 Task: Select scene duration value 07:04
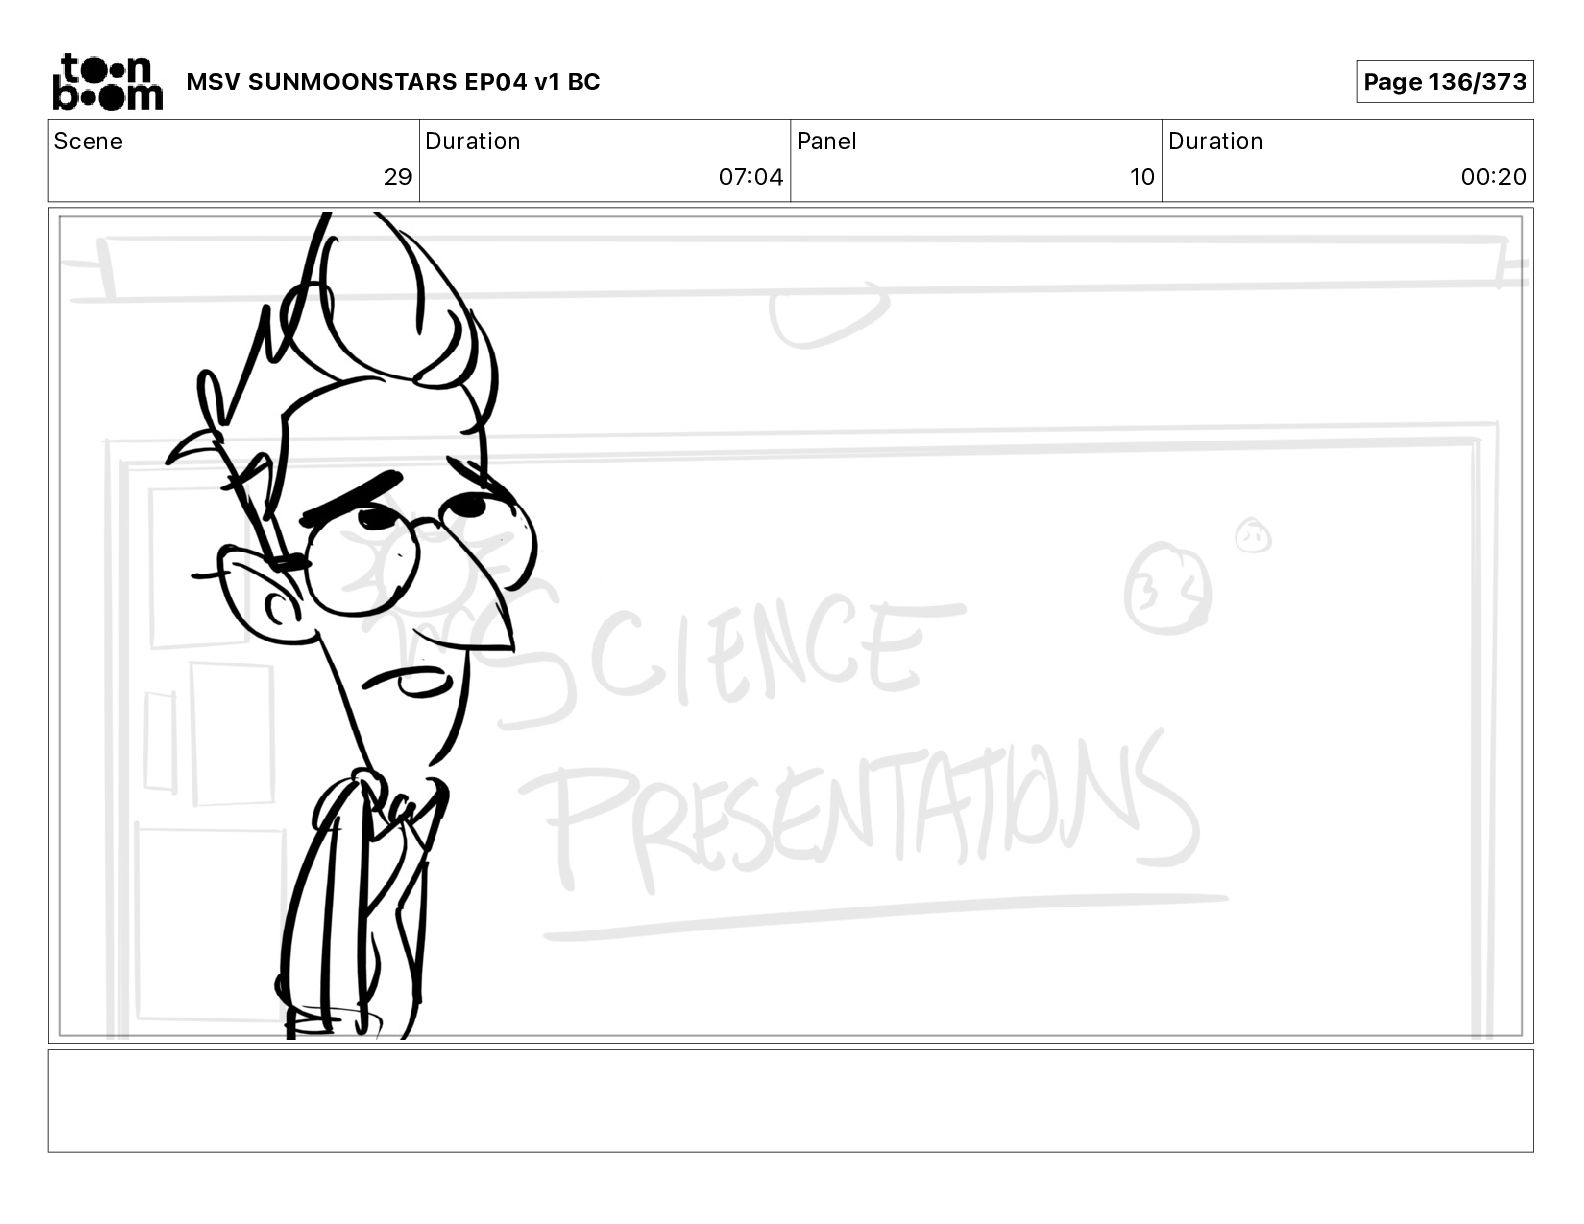[x=751, y=177]
